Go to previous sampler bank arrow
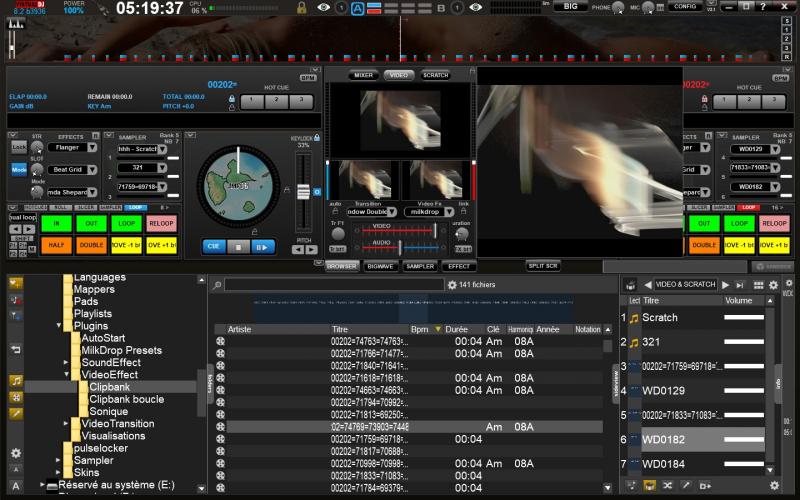 click(x=647, y=285)
